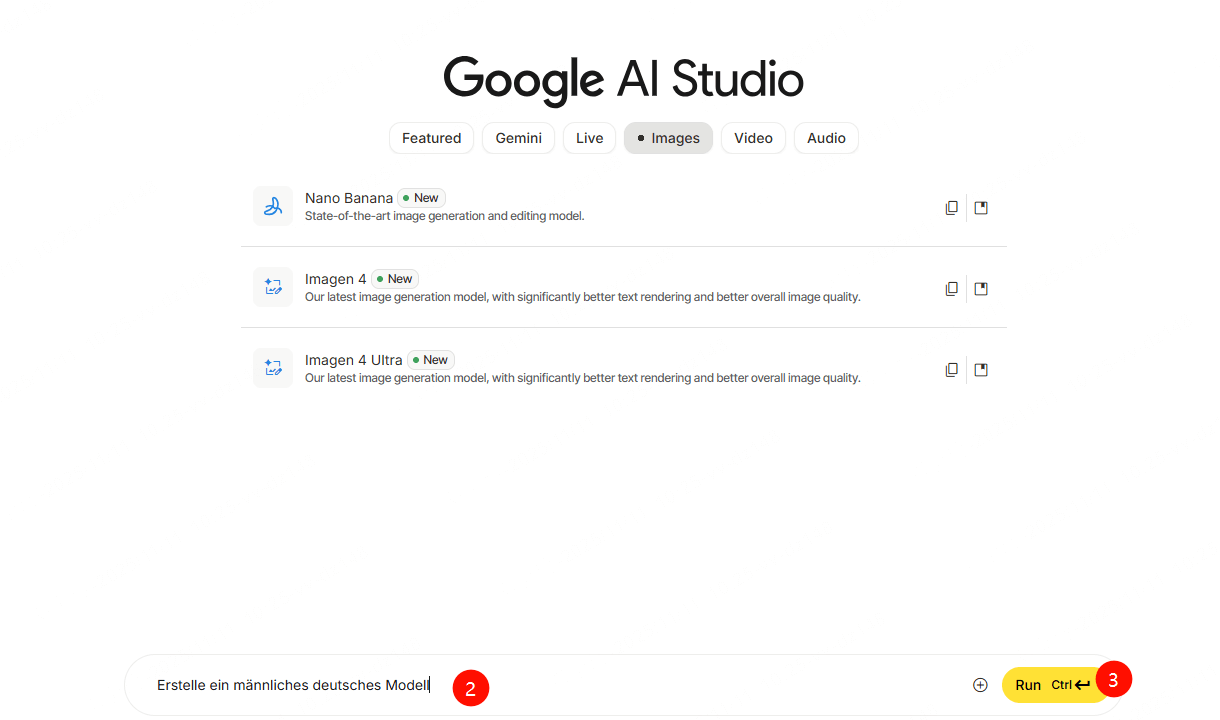The height and width of the screenshot is (720, 1220).
Task: Switch to the Featured tab
Action: pos(431,138)
